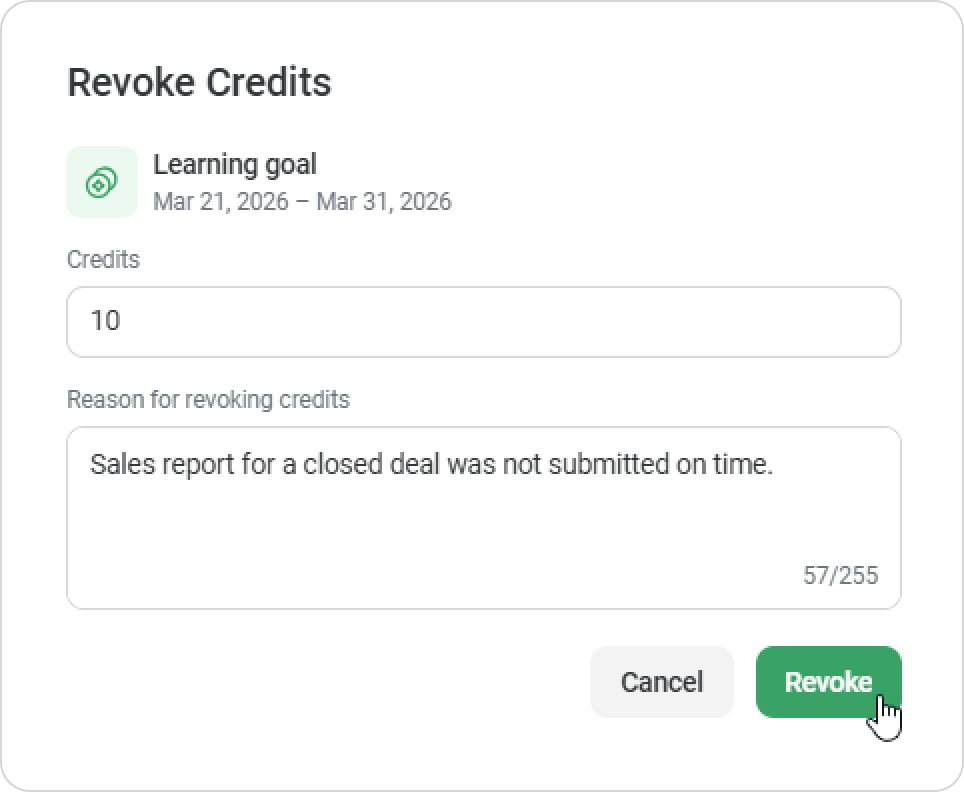964x792 pixels.
Task: Place cursor after 'on time.' in reason
Action: tap(775, 465)
